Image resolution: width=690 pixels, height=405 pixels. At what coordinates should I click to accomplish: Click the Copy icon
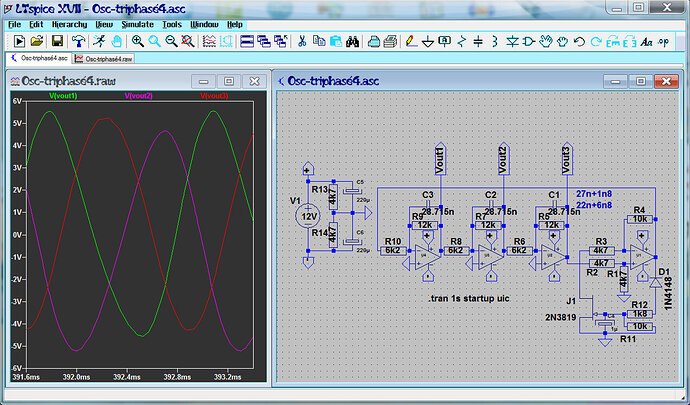tap(319, 41)
